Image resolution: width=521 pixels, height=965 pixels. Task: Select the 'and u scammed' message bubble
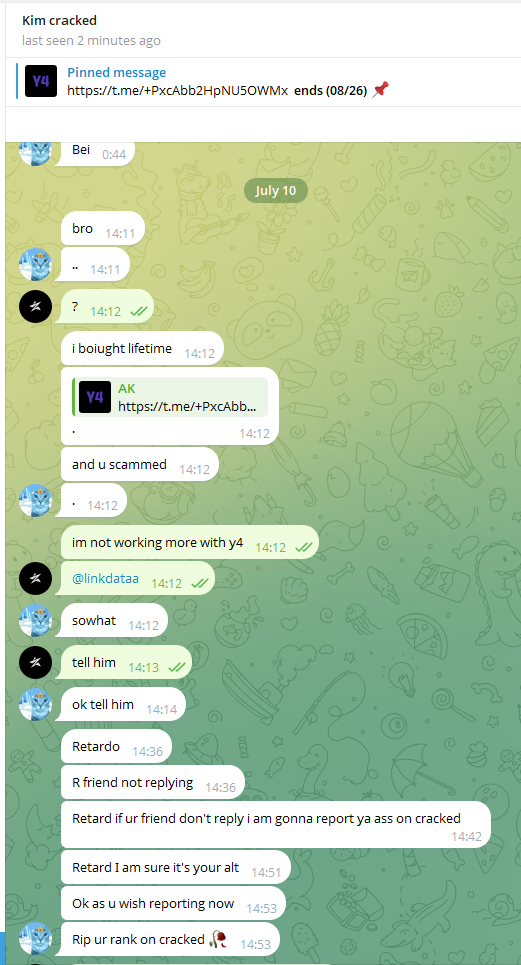[140, 465]
